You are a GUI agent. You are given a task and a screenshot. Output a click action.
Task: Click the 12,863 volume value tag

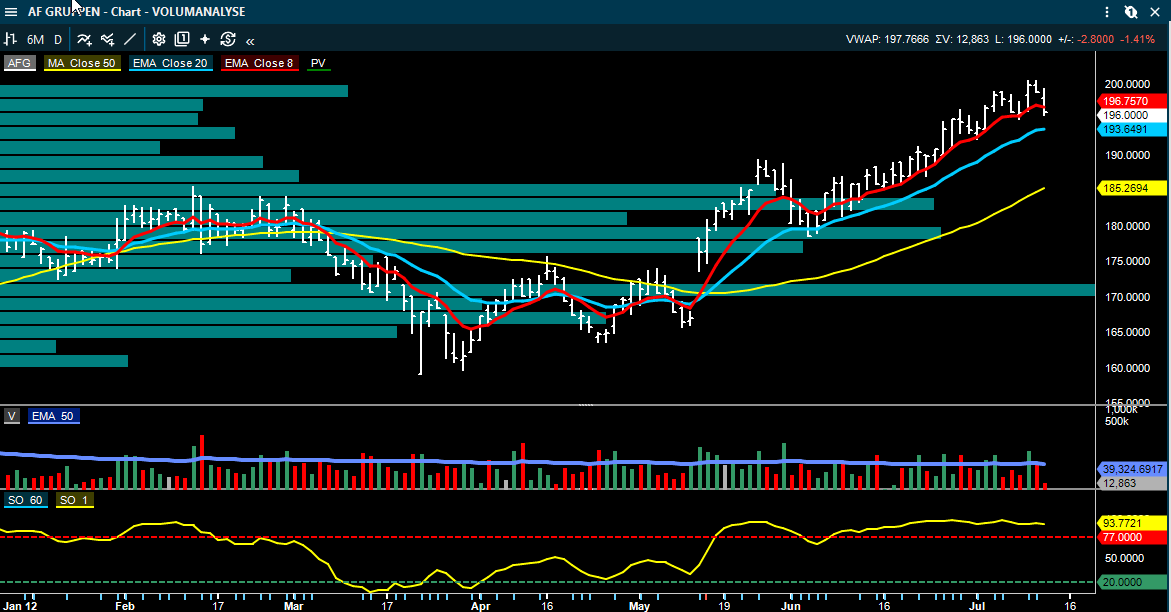[x=1131, y=483]
